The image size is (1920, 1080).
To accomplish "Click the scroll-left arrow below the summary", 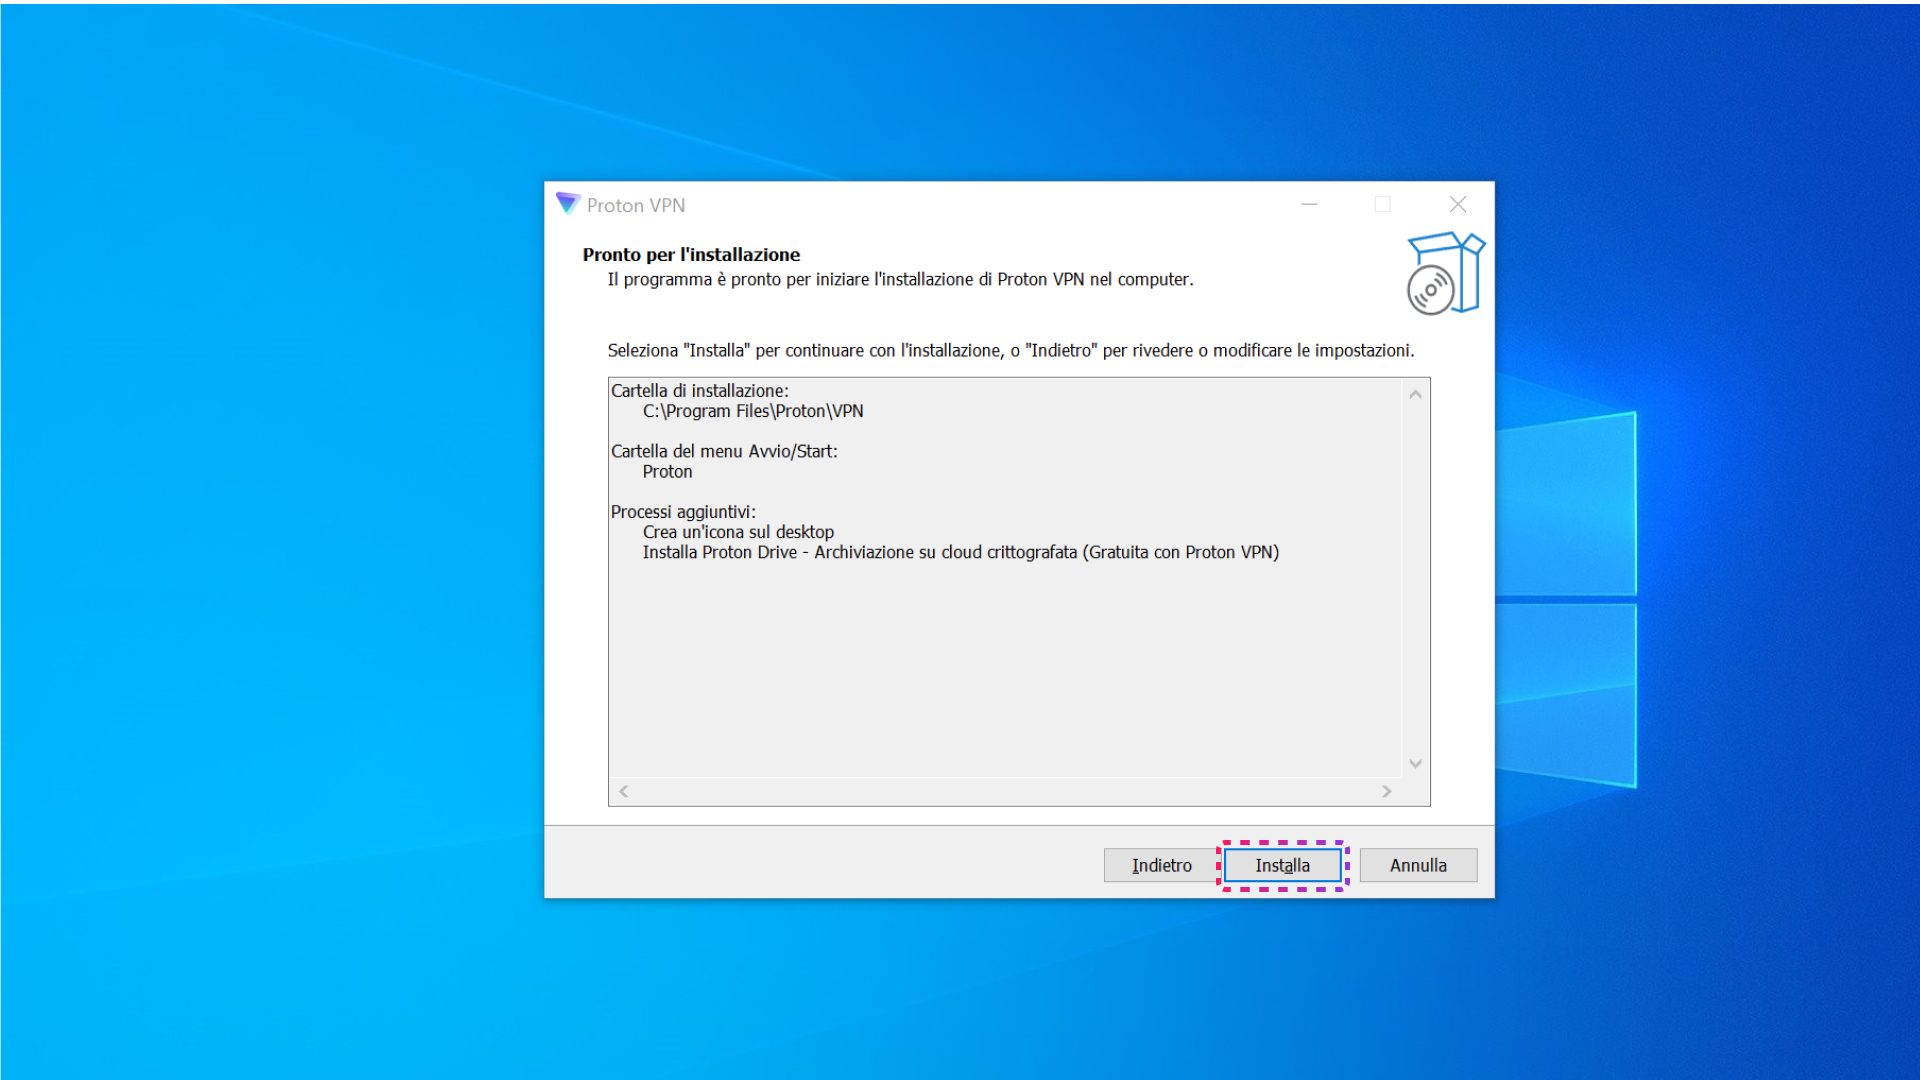I will point(622,791).
